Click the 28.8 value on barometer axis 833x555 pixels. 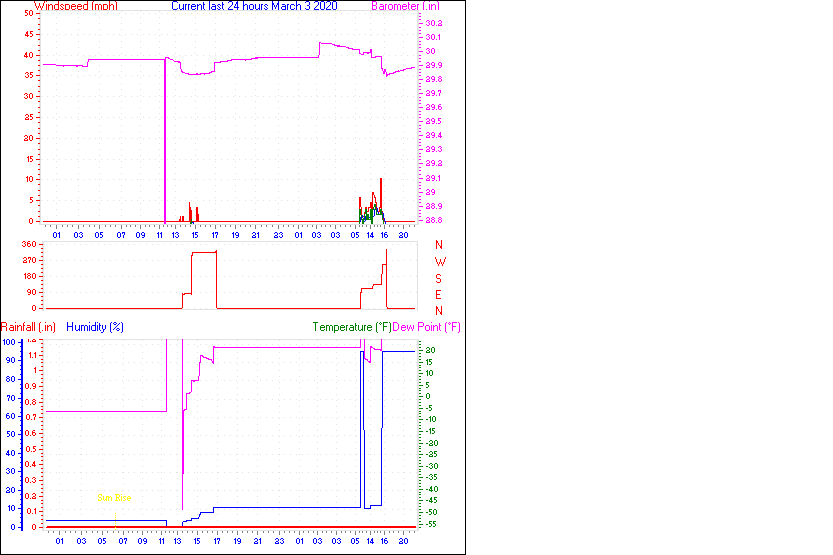click(434, 220)
